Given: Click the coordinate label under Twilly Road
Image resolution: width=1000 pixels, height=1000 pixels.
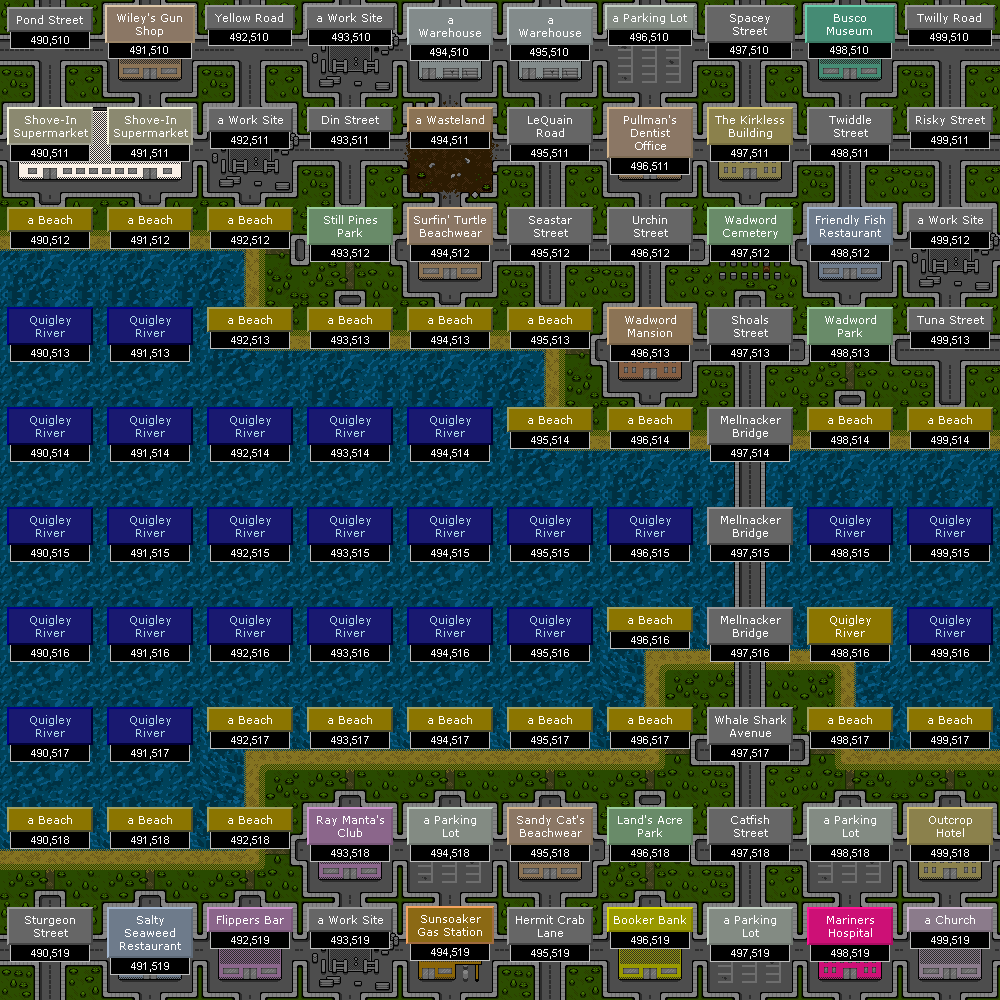Looking at the screenshot, I should (x=950, y=37).
